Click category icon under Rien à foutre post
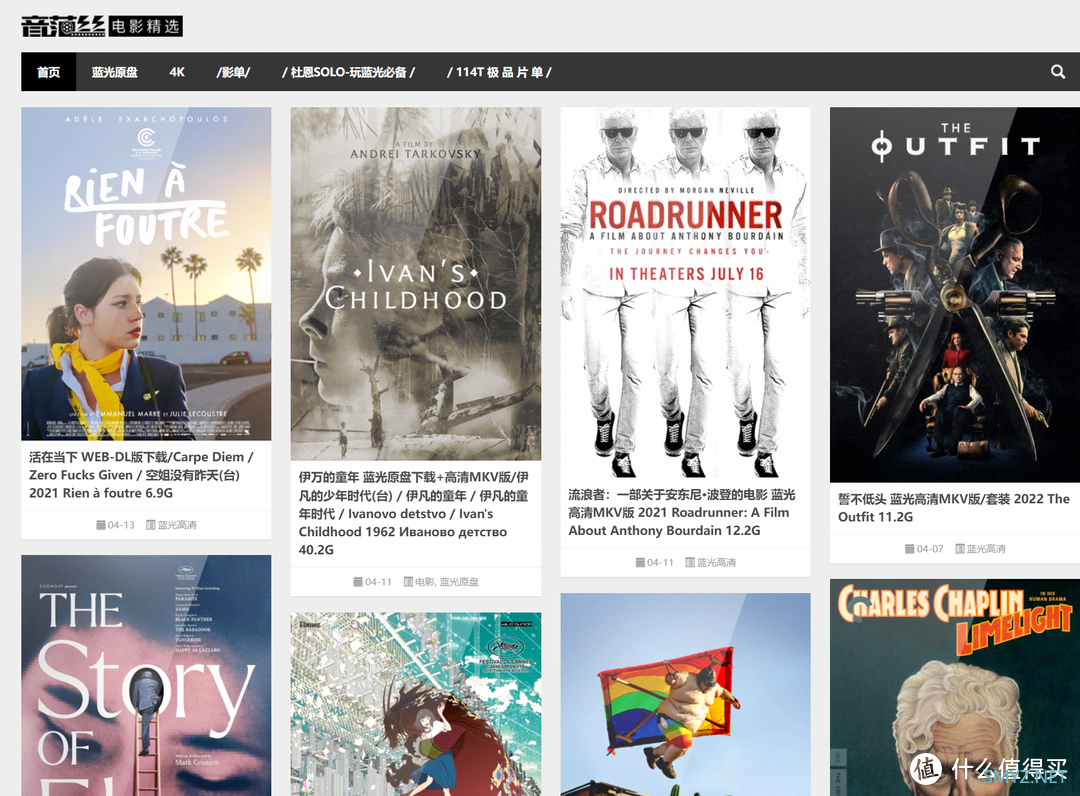This screenshot has height=796, width=1080. (x=151, y=525)
